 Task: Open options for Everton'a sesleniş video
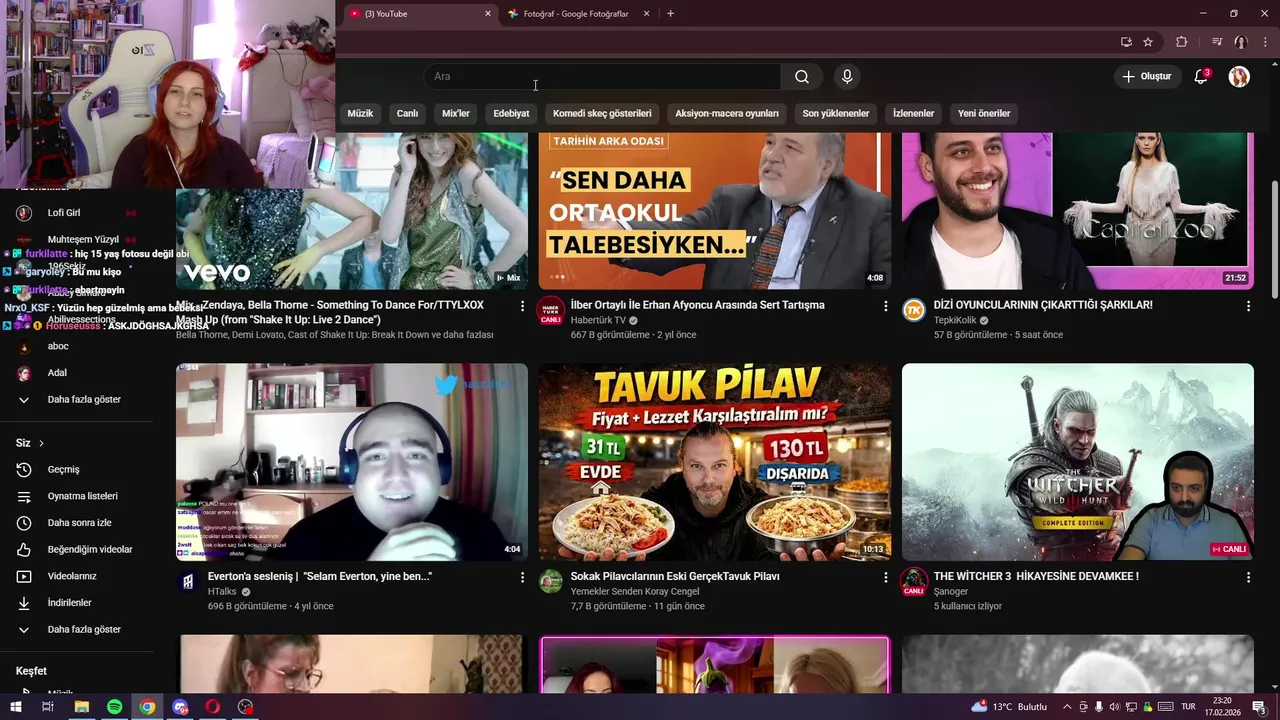(522, 577)
